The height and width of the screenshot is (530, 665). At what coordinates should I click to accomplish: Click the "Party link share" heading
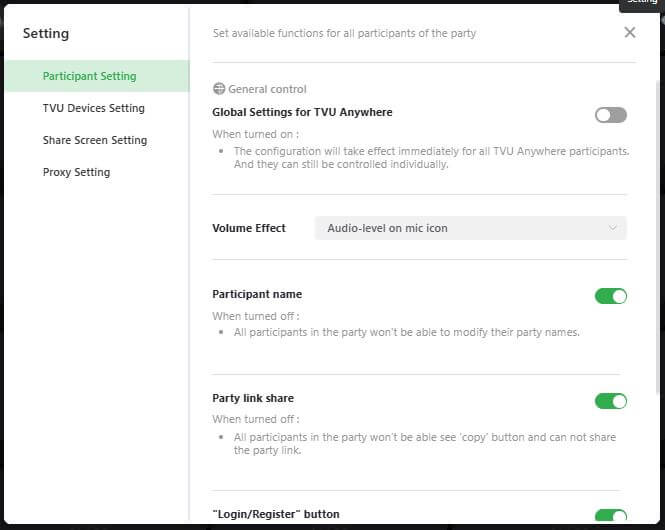click(253, 398)
